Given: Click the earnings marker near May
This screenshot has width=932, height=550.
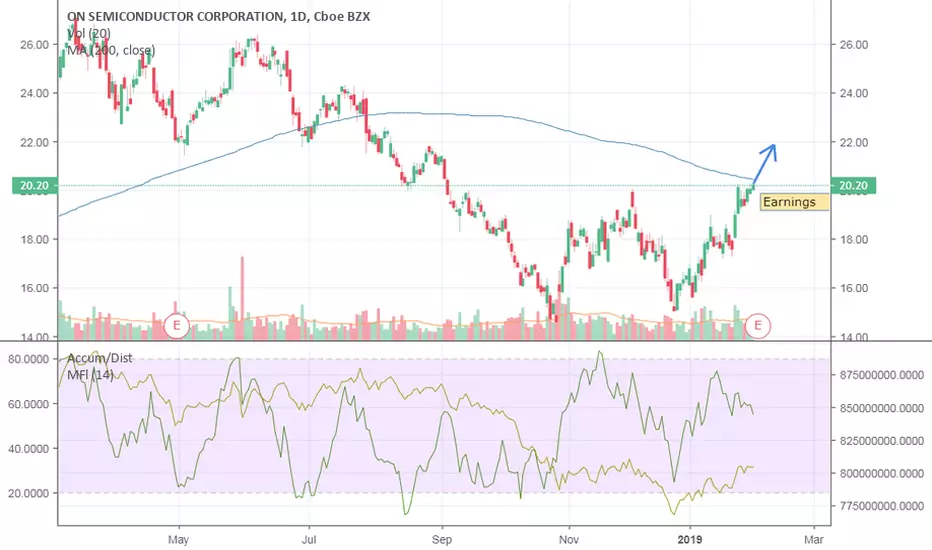Looking at the screenshot, I should [x=177, y=325].
